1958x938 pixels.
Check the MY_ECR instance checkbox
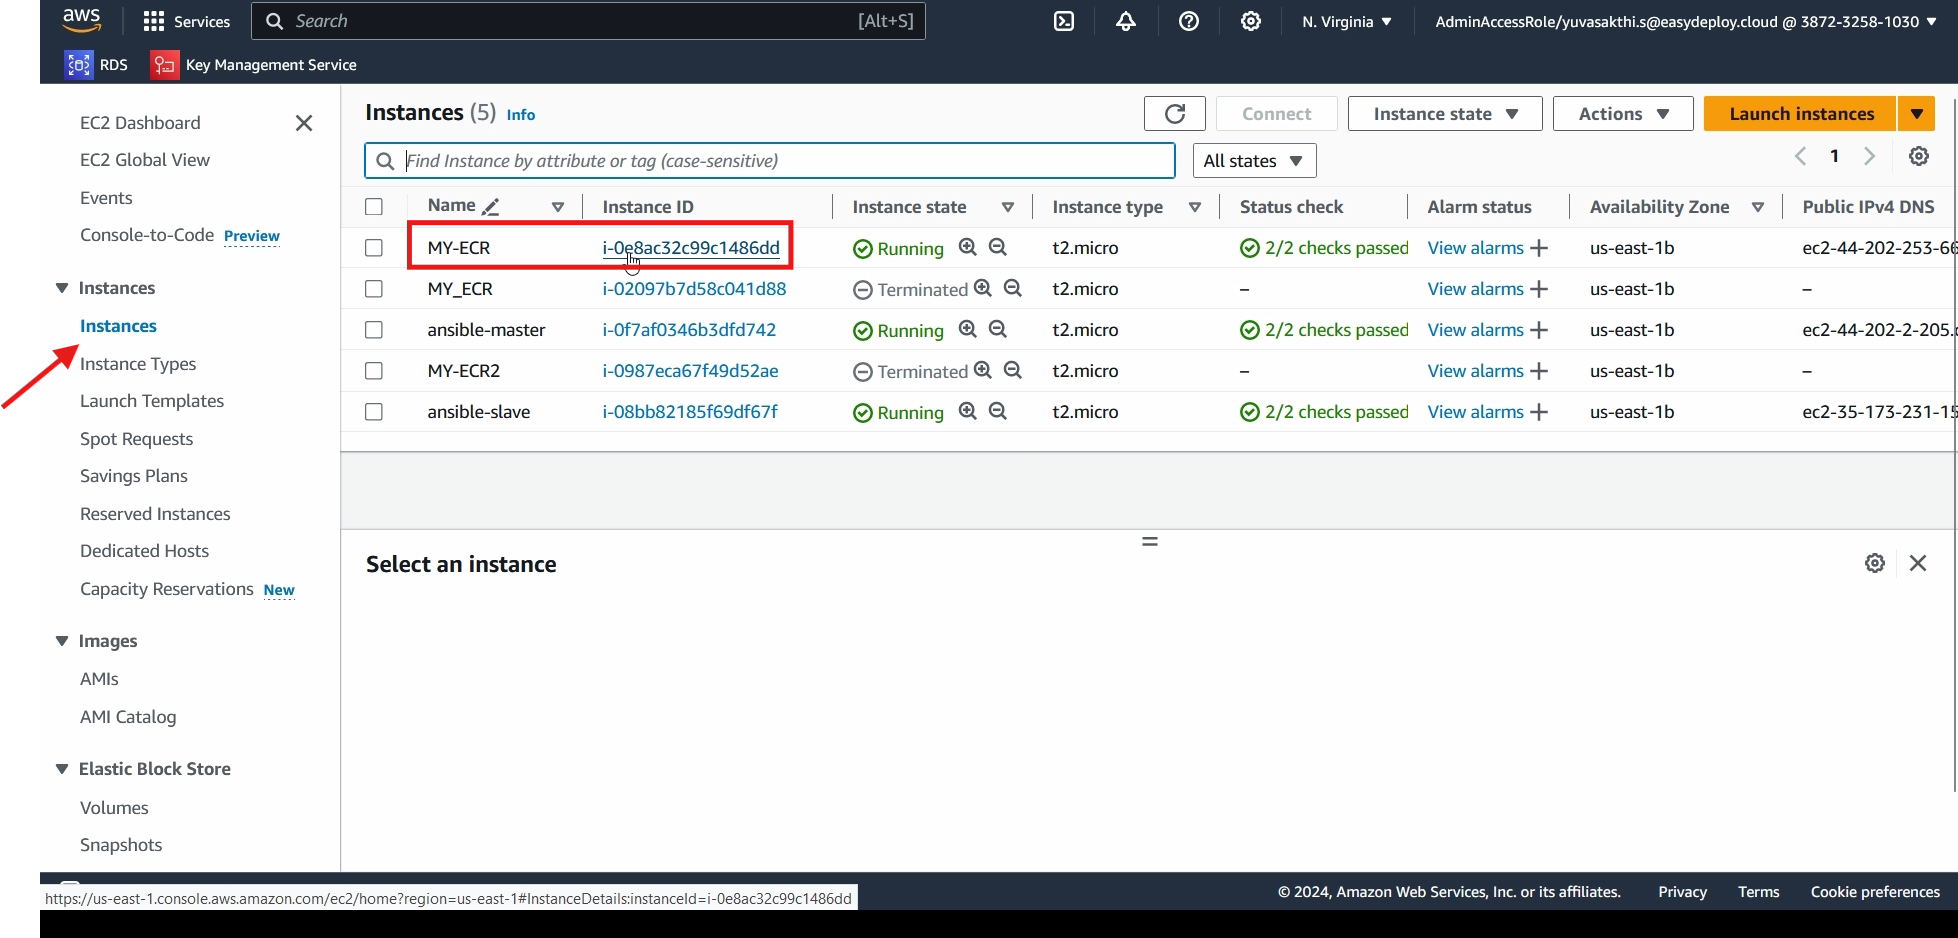tap(374, 289)
